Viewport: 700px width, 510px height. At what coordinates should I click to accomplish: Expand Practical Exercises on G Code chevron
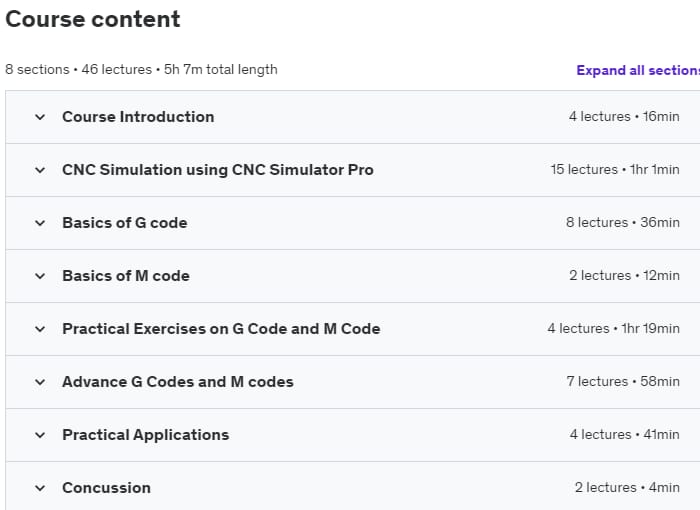[x=40, y=329]
